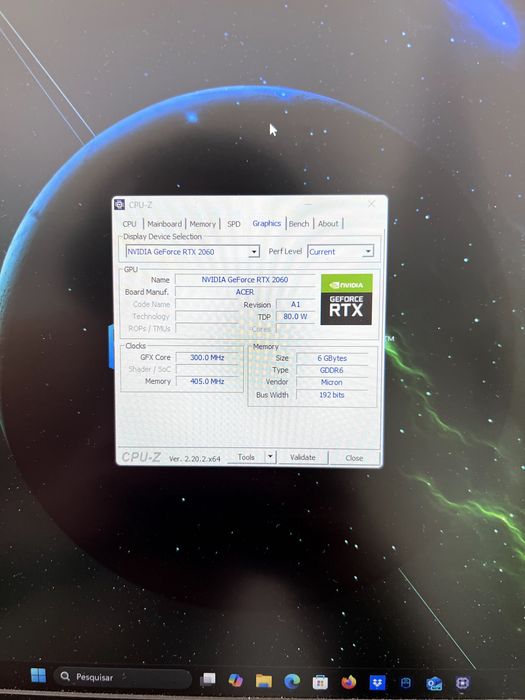Switch to the Mainboard tab
Screen dimensions: 525x700
164,224
